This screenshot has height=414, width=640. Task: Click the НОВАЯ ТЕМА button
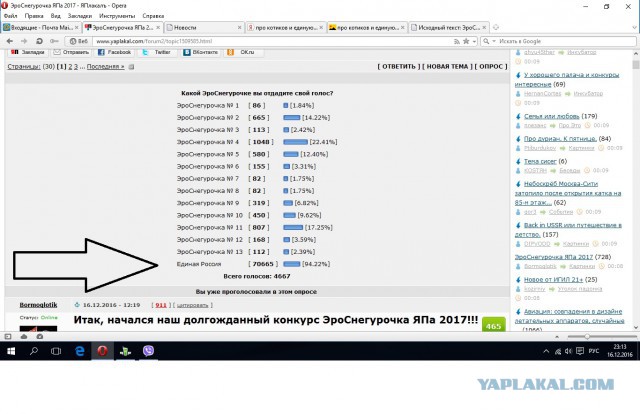(447, 66)
